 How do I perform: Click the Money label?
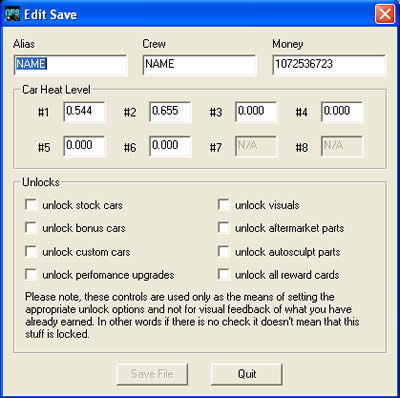(x=288, y=44)
